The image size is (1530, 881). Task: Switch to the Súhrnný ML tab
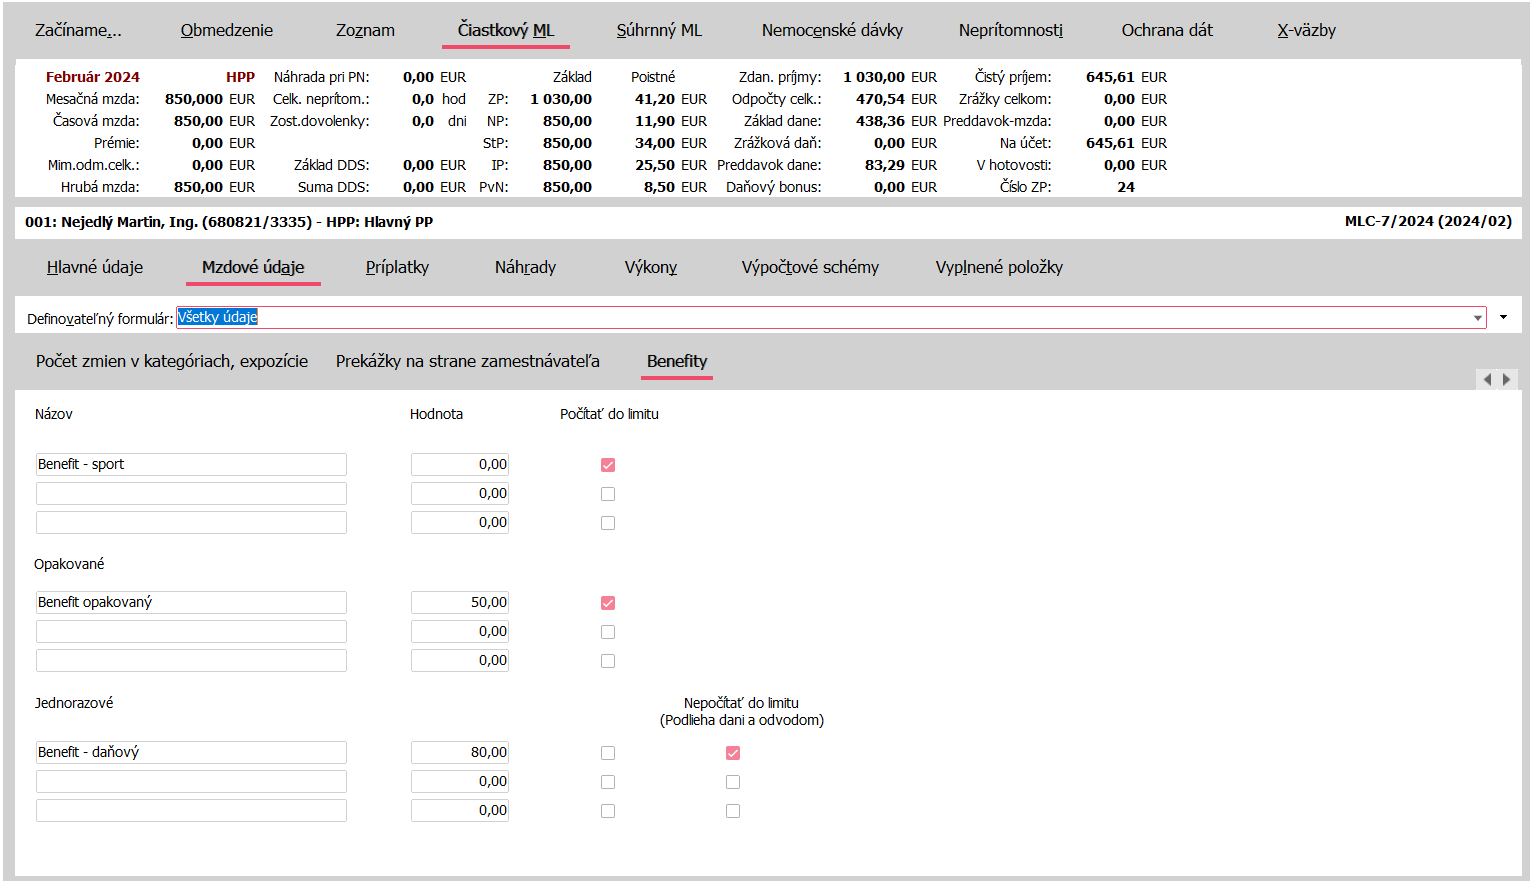pyautogui.click(x=659, y=30)
